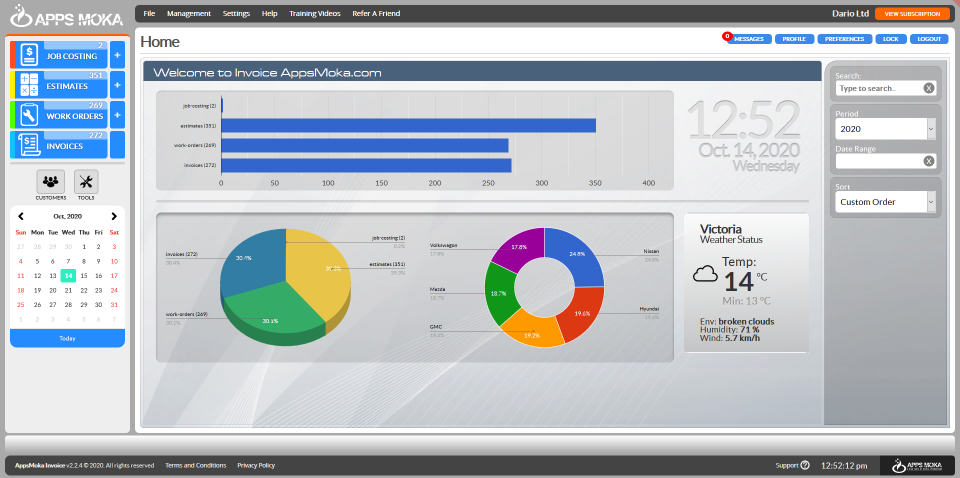Open the Invoices module
This screenshot has width=960, height=478.
[59, 145]
